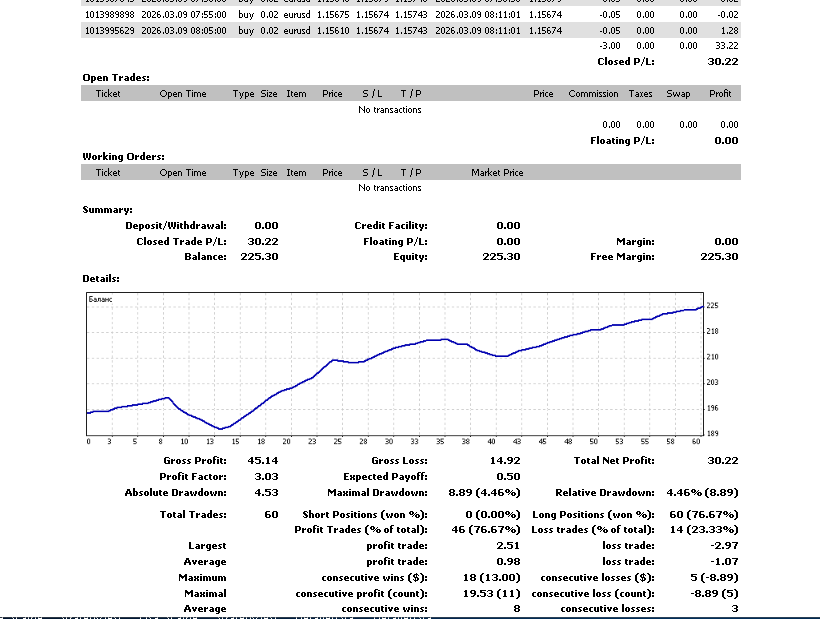
Task: Click the Closed P/L value 30.22 at top
Action: pos(721,62)
